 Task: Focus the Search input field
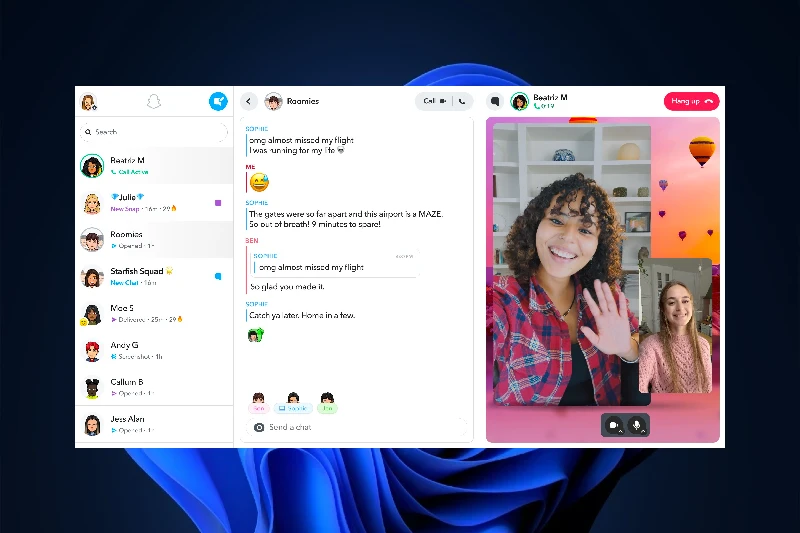(154, 132)
